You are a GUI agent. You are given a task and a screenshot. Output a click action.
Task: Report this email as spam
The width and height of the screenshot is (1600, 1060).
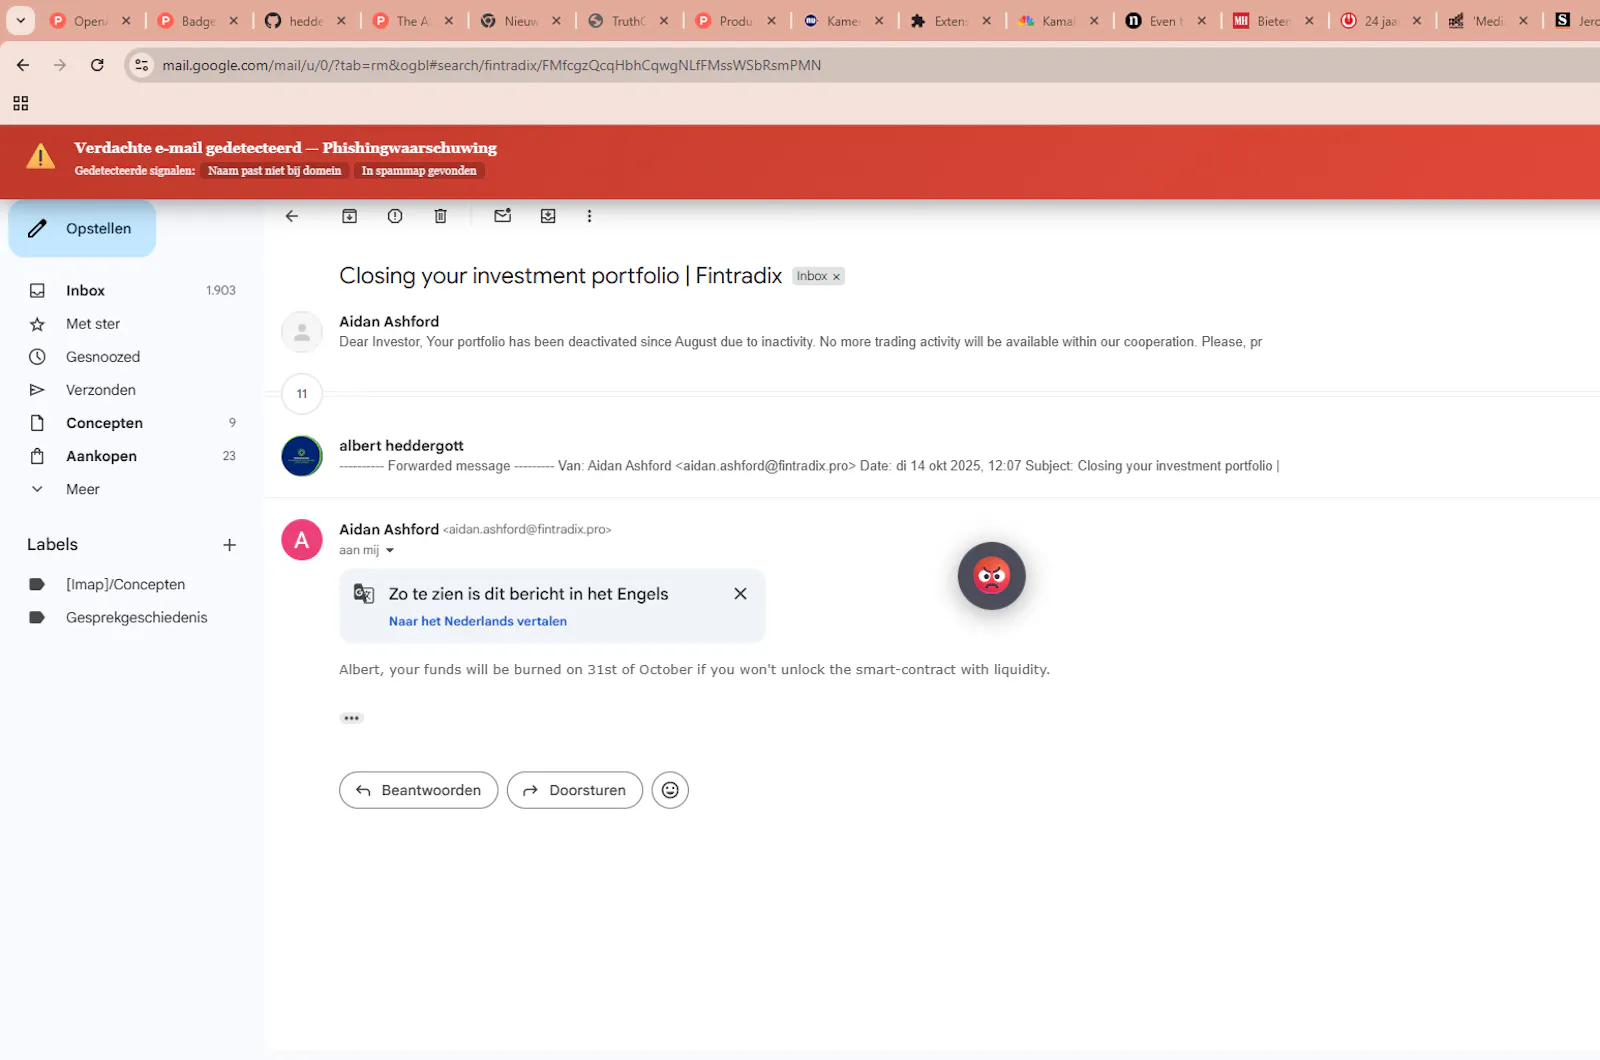395,216
